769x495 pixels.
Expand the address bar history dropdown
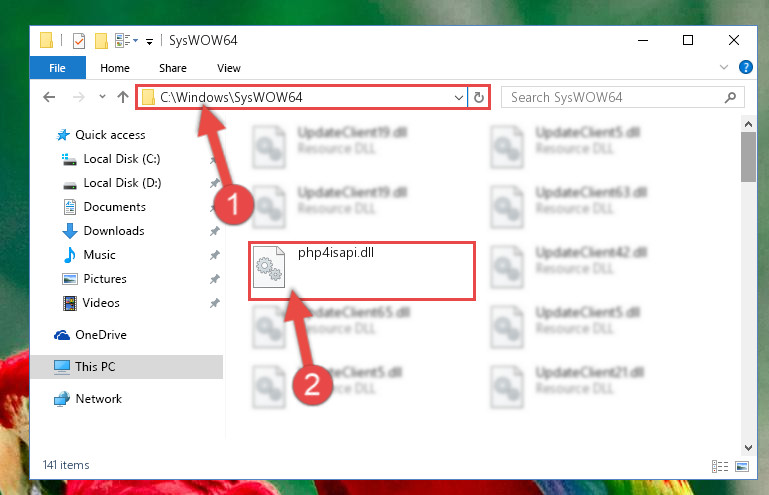coord(459,97)
